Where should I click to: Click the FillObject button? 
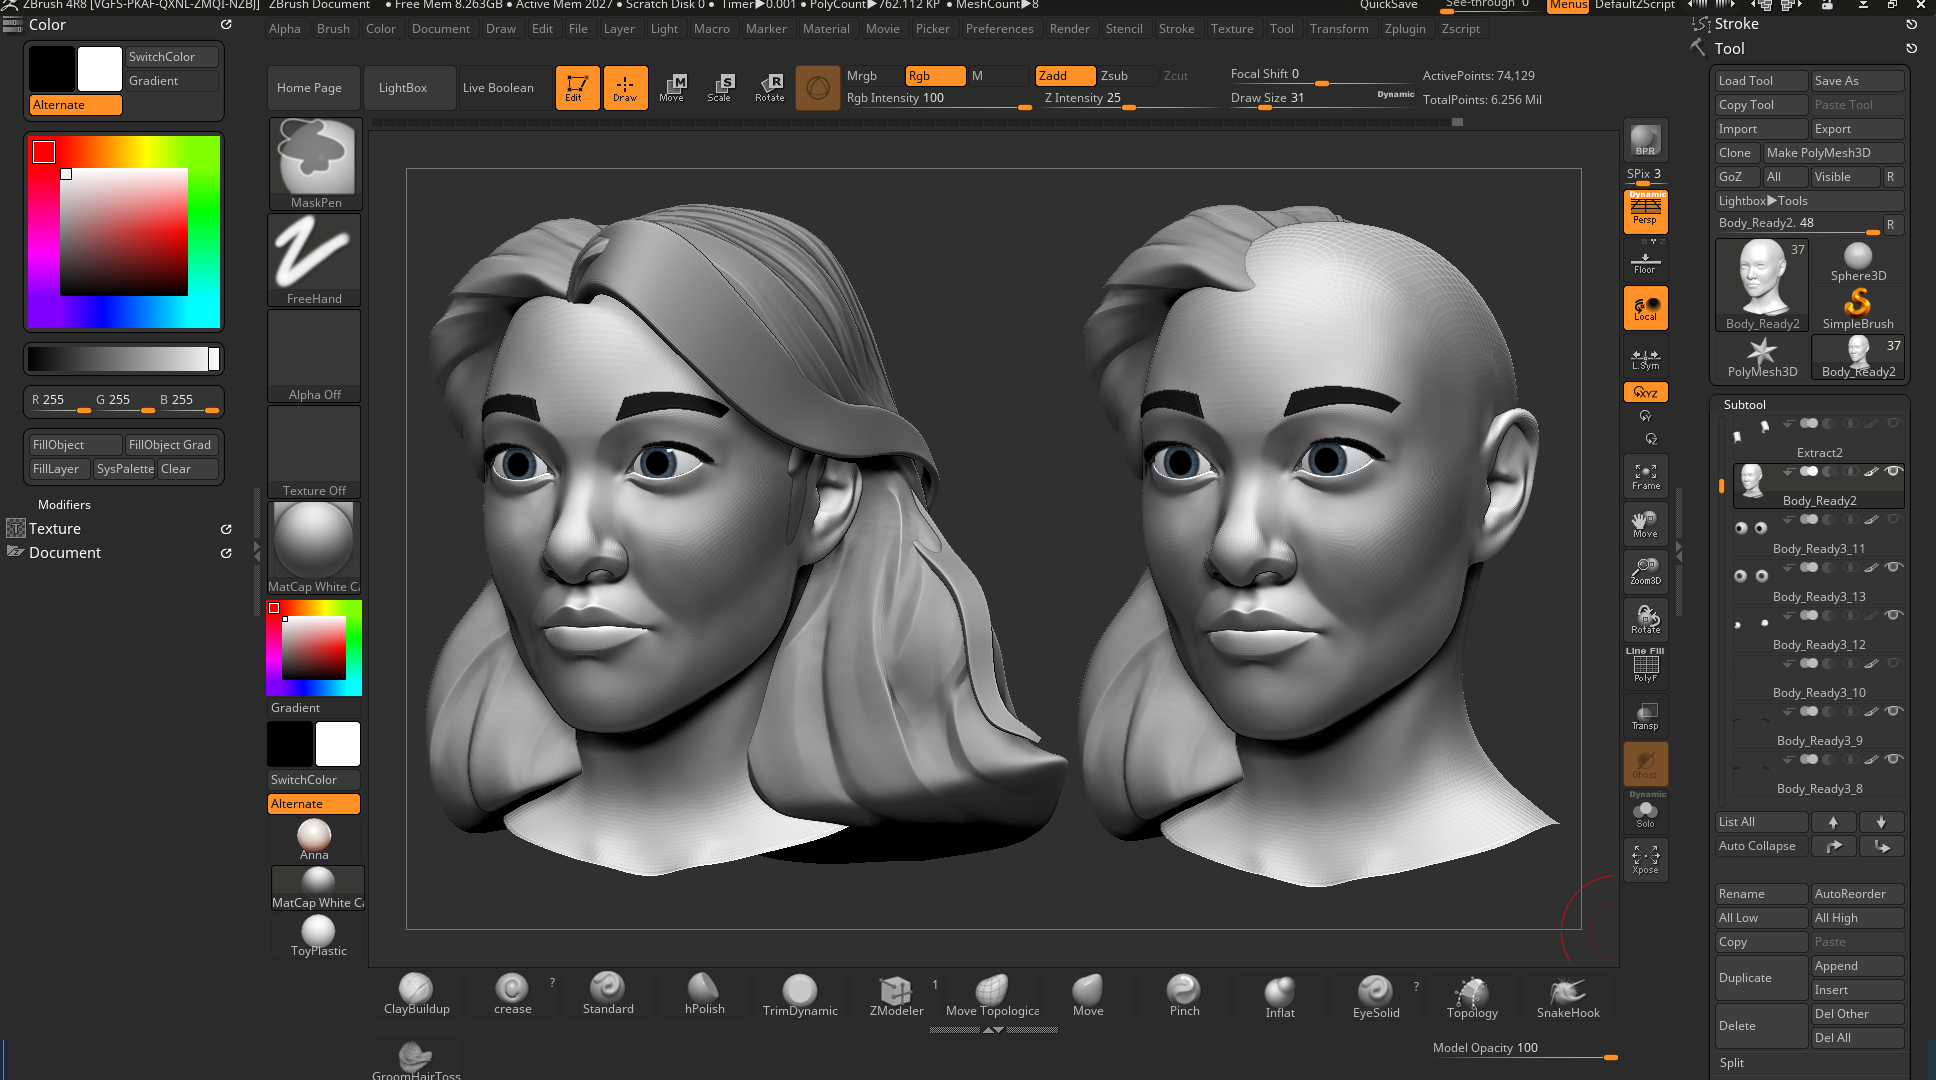coord(76,445)
